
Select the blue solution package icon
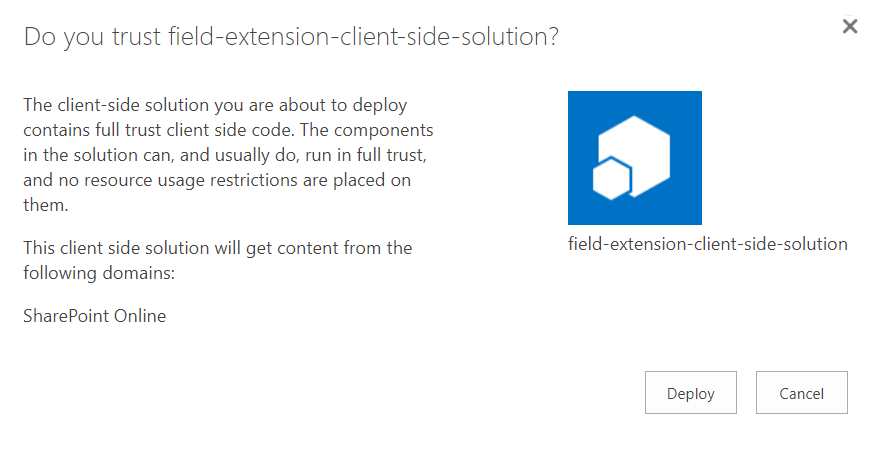pyautogui.click(x=635, y=158)
